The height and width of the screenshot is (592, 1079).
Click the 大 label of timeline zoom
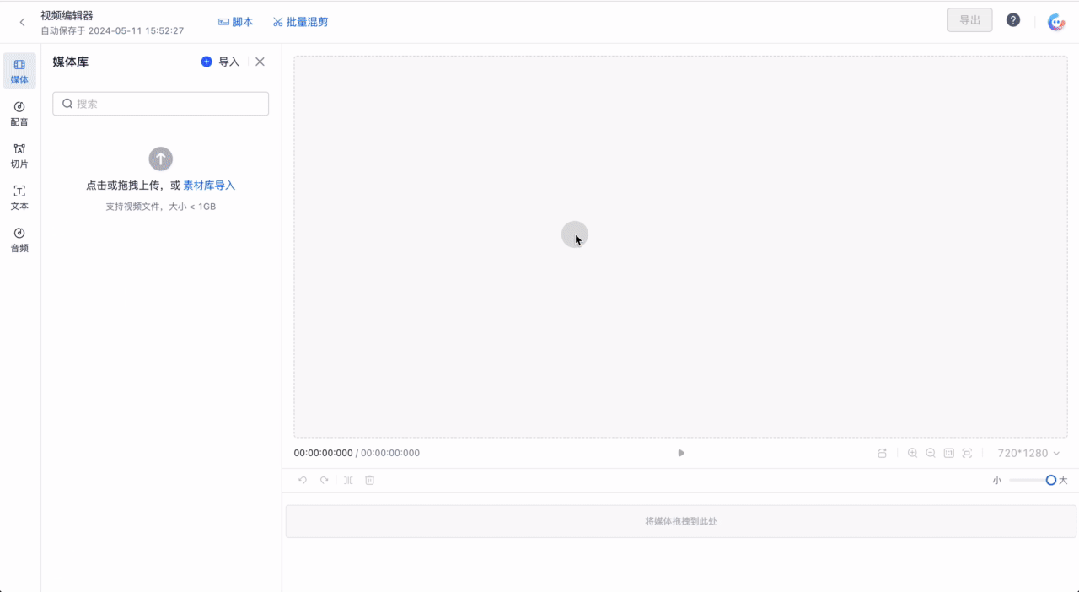[x=1063, y=480]
